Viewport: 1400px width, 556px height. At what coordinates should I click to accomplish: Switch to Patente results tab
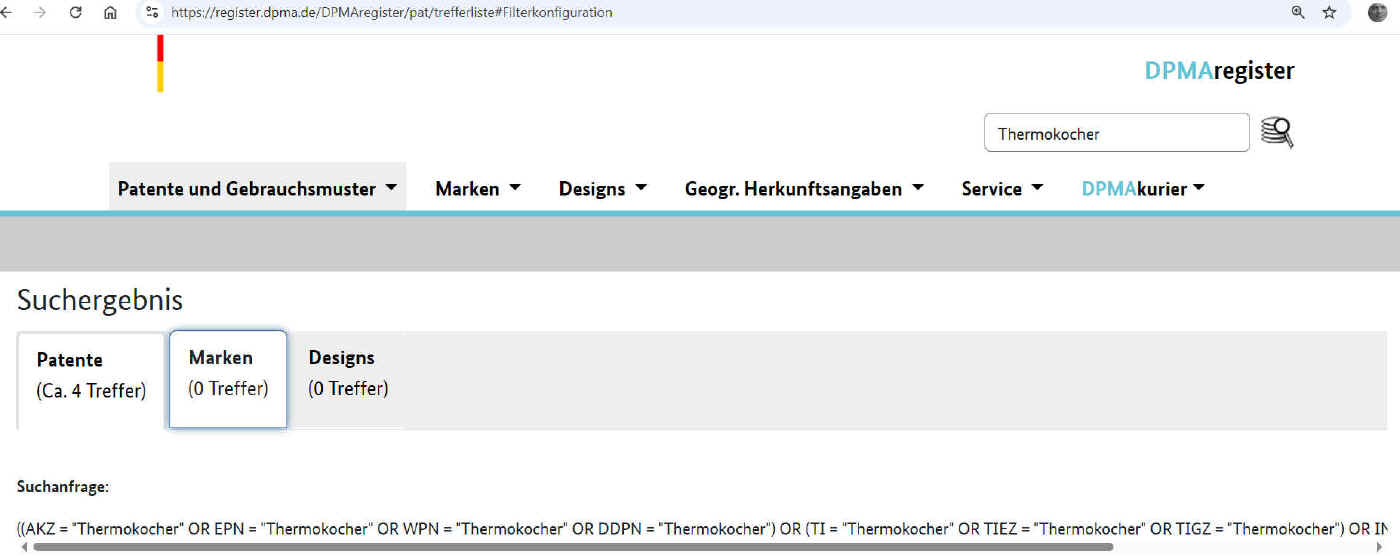coord(91,379)
